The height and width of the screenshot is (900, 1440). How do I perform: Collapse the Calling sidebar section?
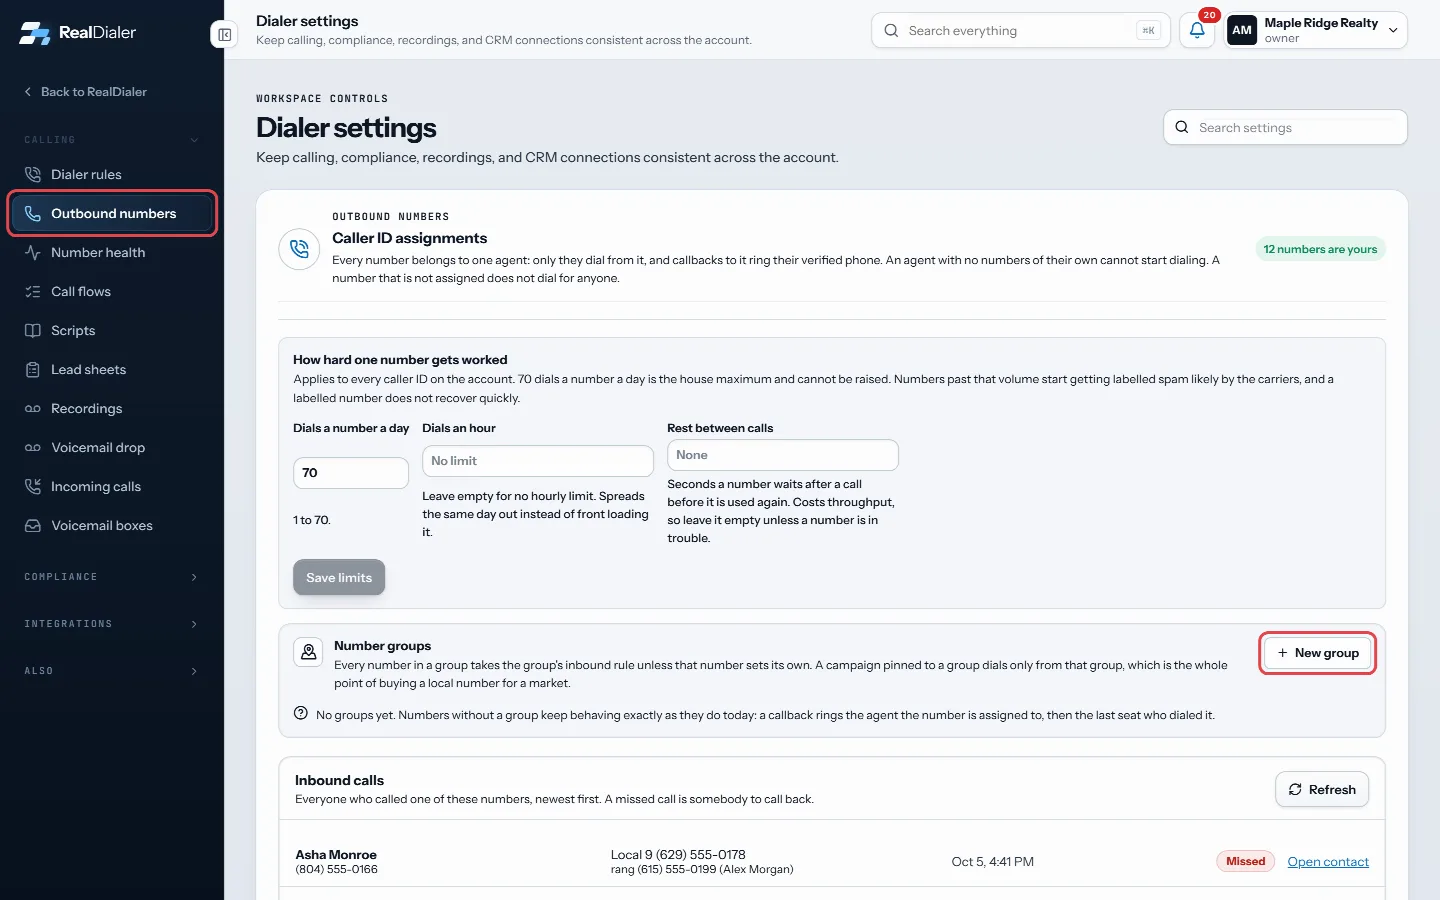pos(111,140)
